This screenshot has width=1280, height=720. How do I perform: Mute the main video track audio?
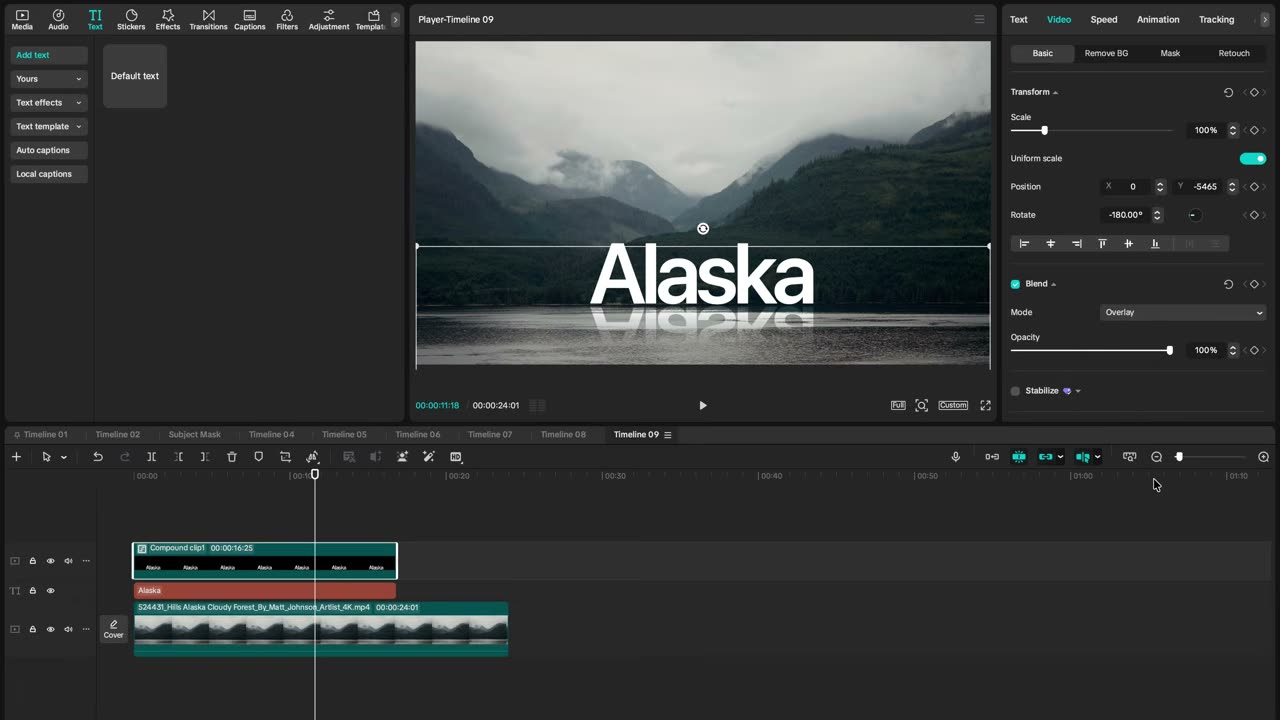[x=69, y=629]
